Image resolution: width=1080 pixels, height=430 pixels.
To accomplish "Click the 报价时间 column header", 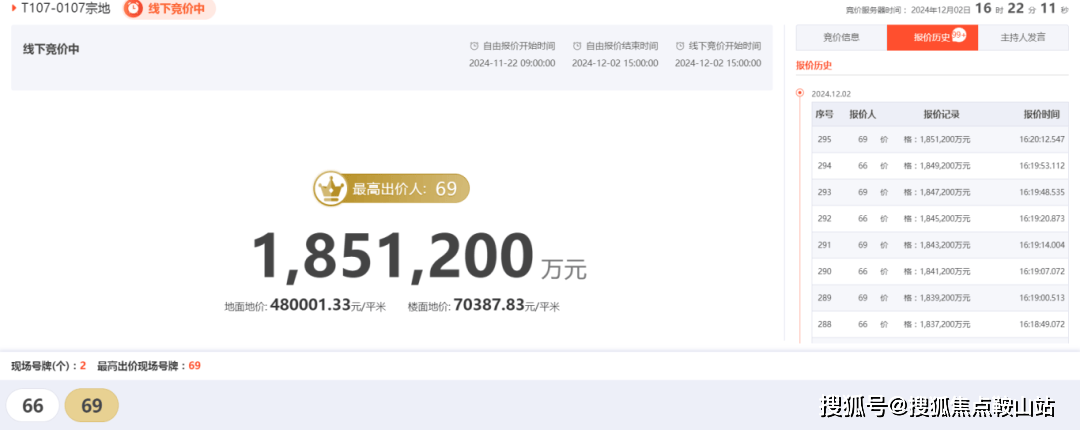I will point(1041,114).
